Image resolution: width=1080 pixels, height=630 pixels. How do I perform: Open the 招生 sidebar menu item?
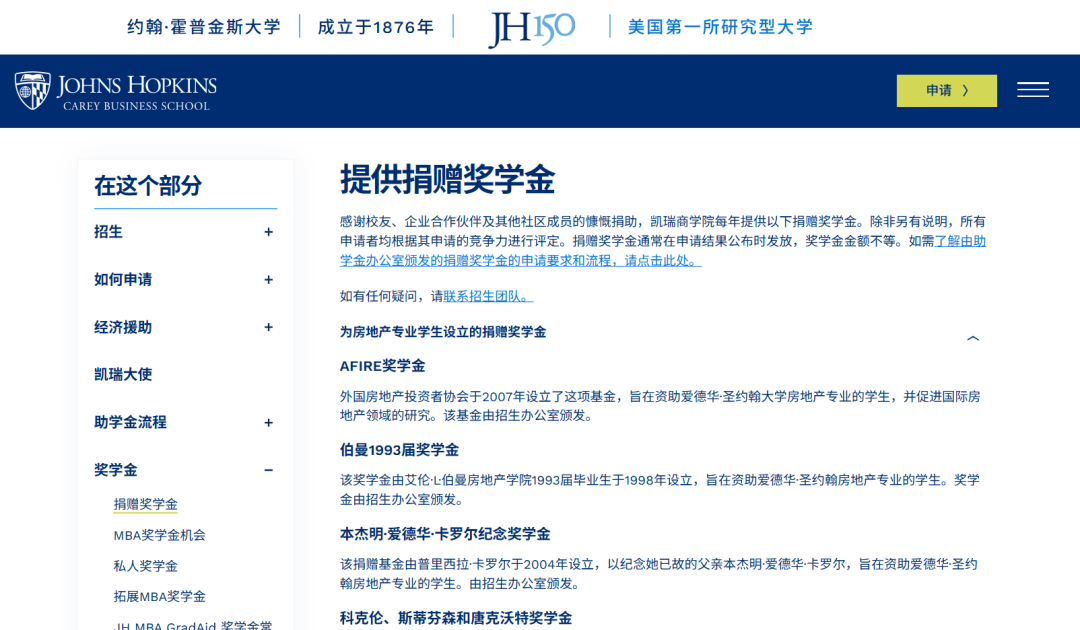click(108, 232)
